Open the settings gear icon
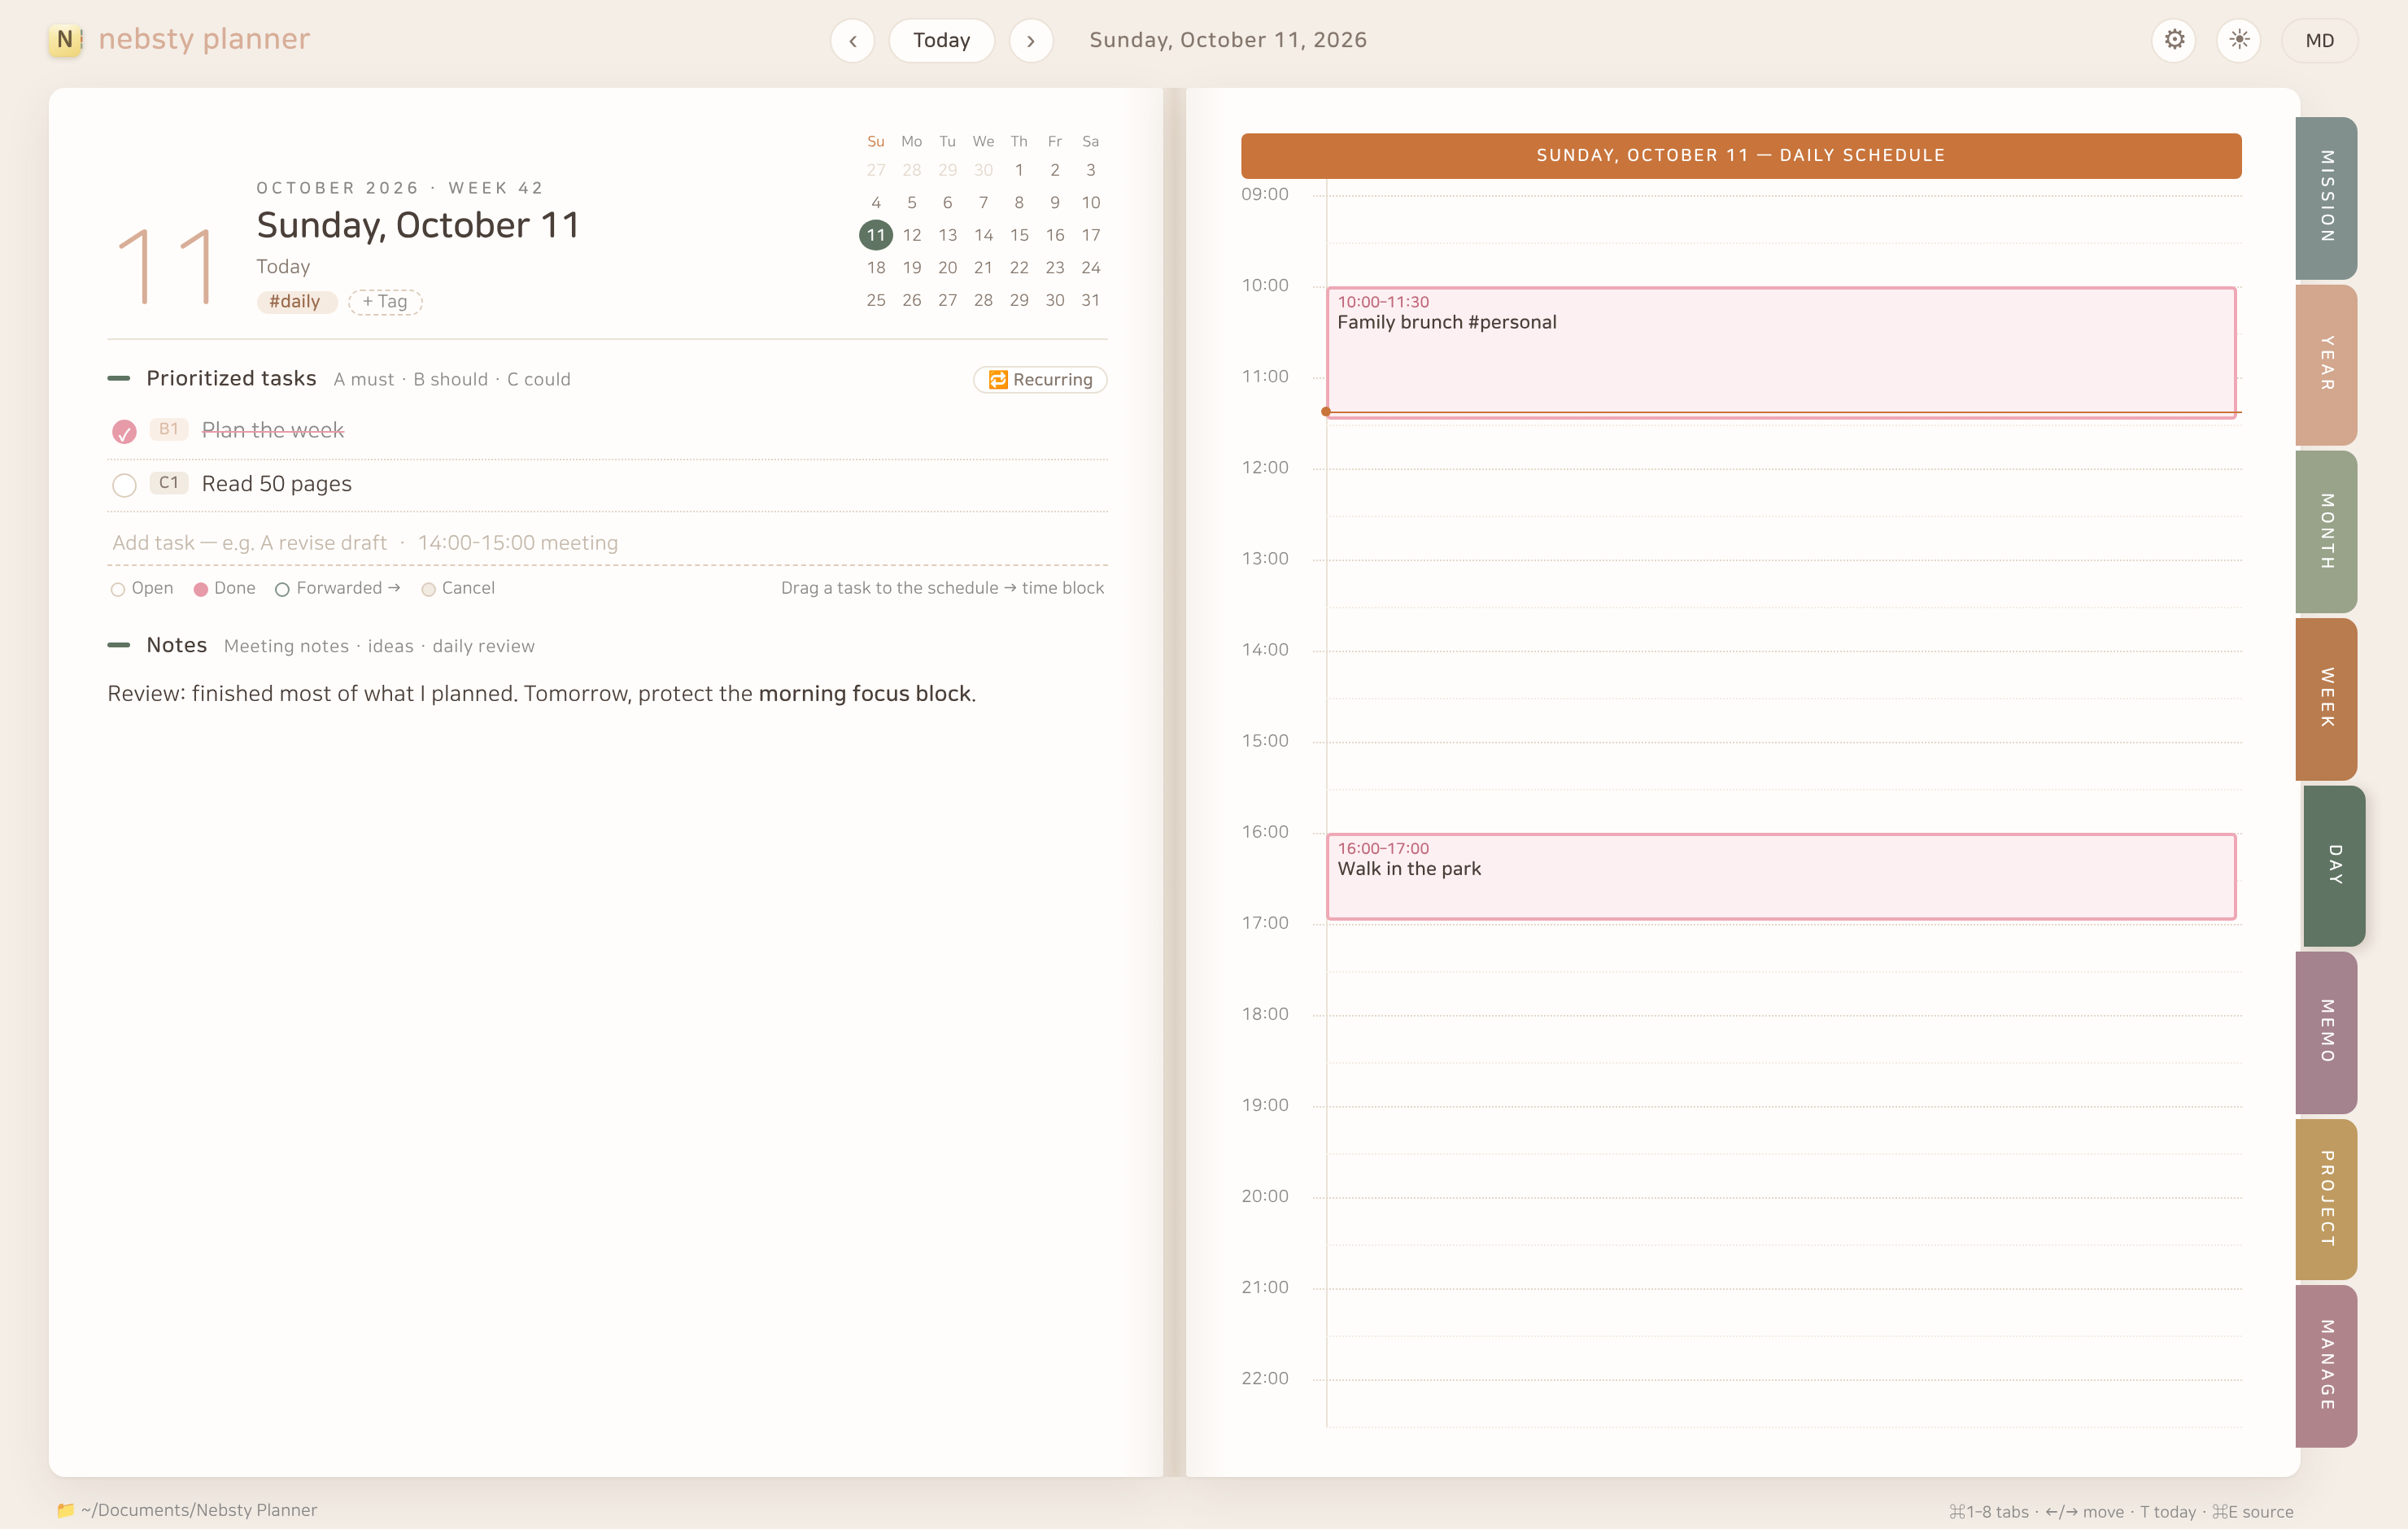The width and height of the screenshot is (2408, 1529). tap(2174, 40)
